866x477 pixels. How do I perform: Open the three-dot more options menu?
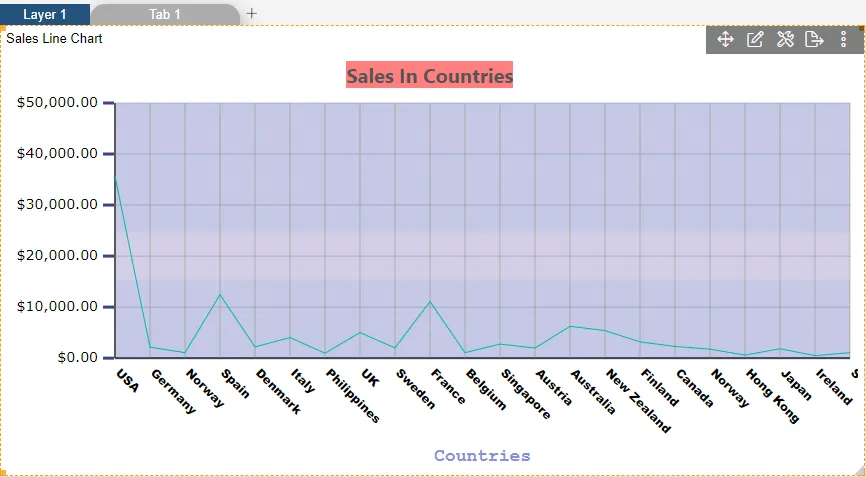click(x=844, y=40)
